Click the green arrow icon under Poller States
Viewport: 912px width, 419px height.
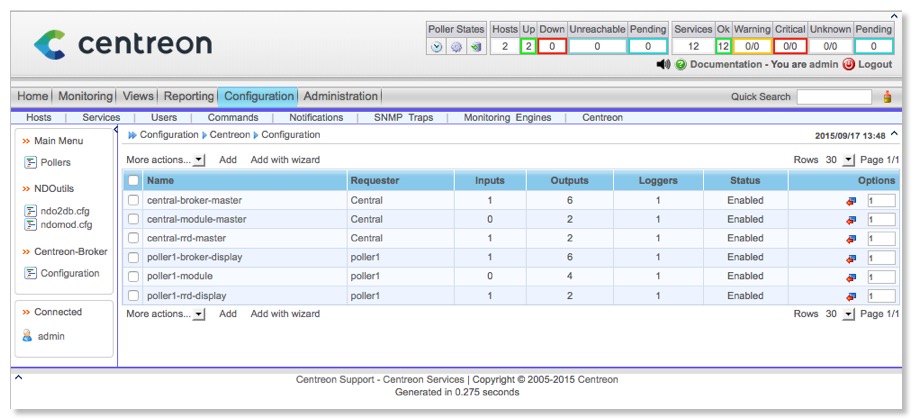tap(476, 47)
